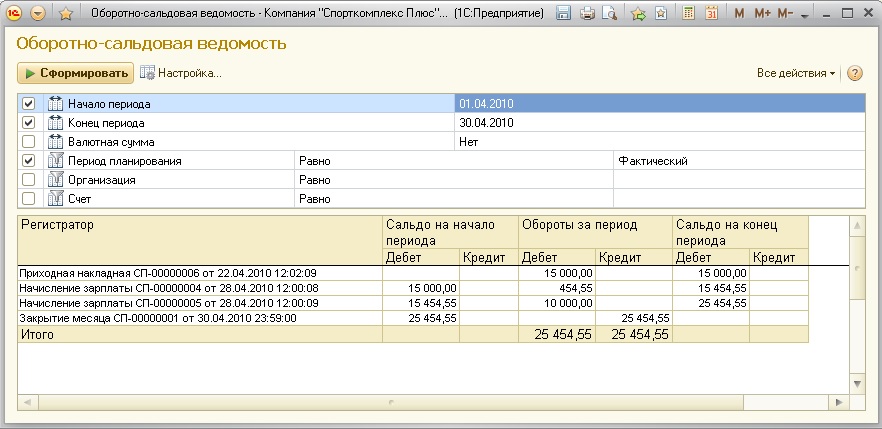Screen dimensions: 882x429
Task: Print the report using printer icon
Action: [x=587, y=13]
